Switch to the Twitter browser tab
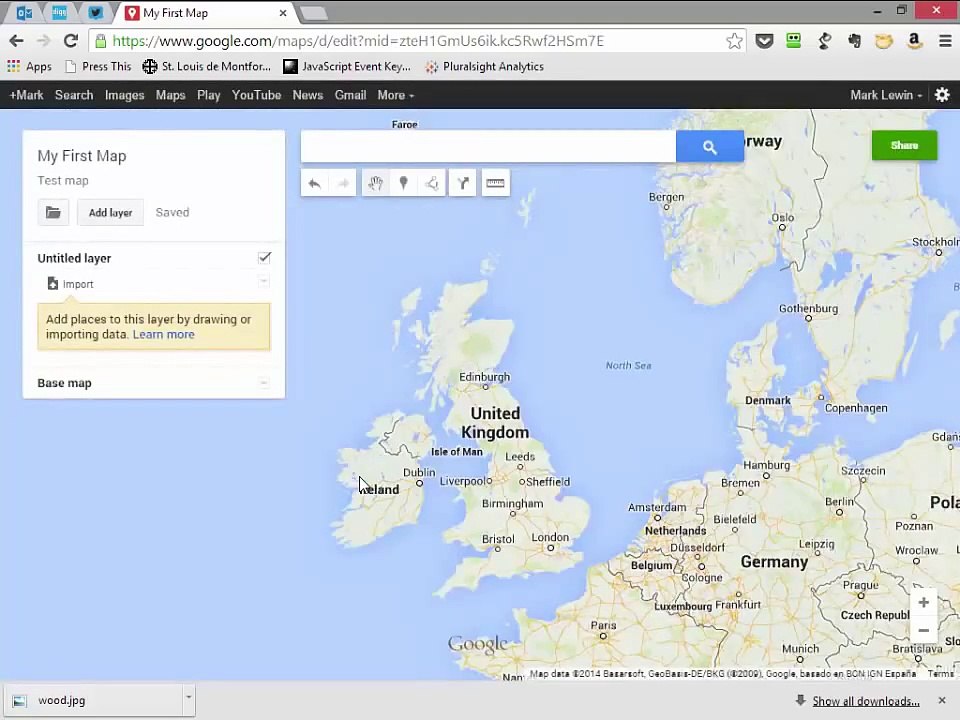Viewport: 960px width, 720px height. tap(96, 12)
